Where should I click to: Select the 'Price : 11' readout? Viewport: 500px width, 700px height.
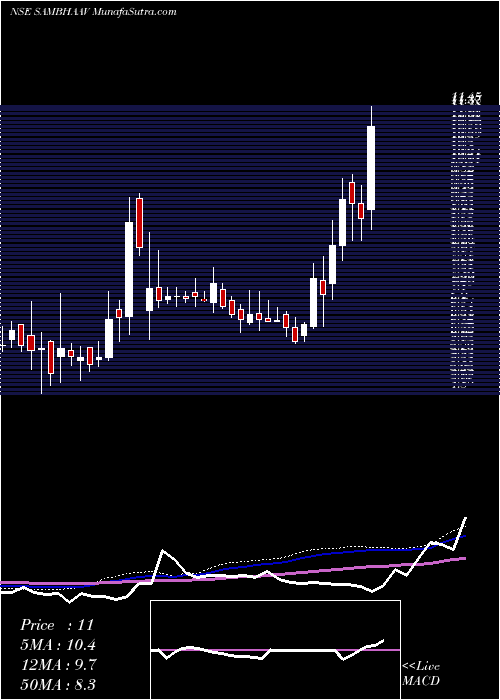coord(57,625)
